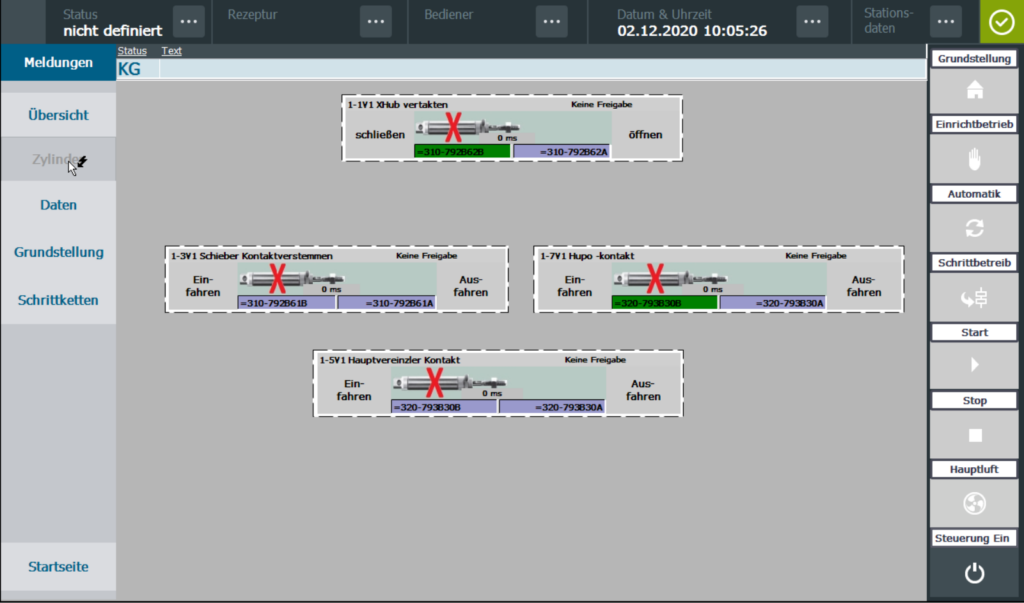The image size is (1024, 603).
Task: Click the Steuerung Ein label
Action: point(974,538)
